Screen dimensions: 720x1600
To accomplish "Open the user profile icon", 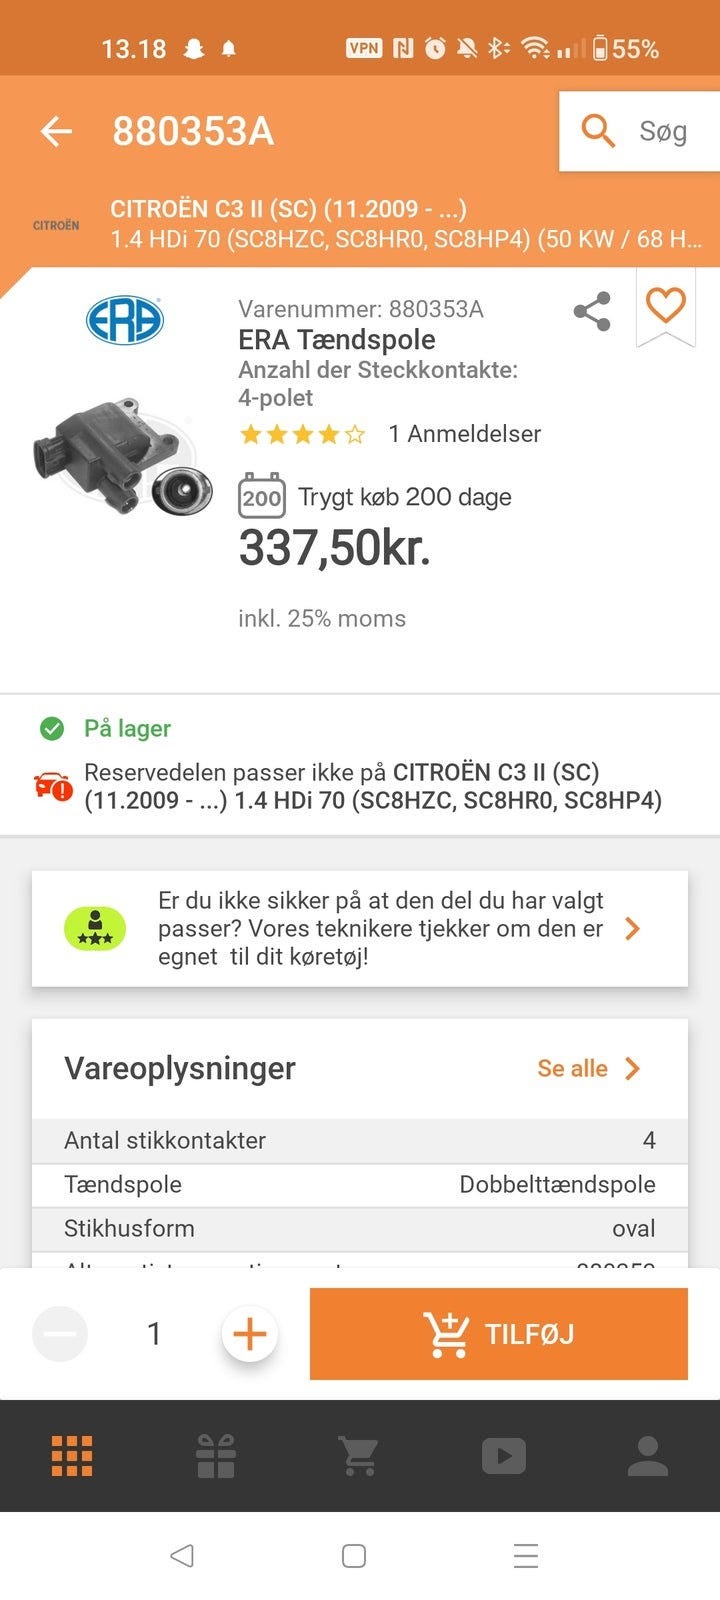I will pyautogui.click(x=648, y=1456).
